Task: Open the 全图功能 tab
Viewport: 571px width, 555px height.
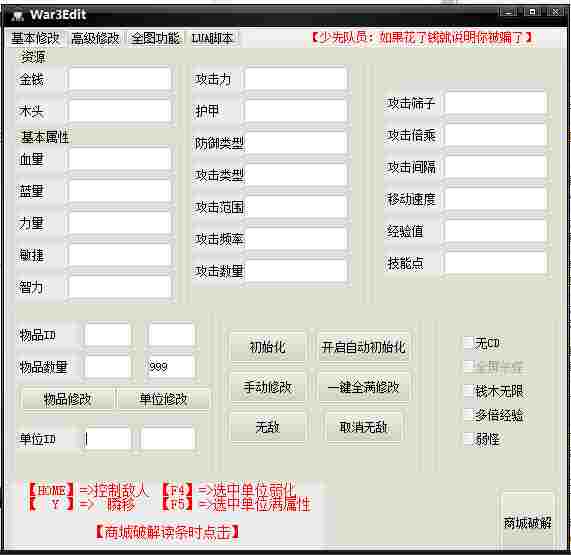Action: click(x=155, y=38)
